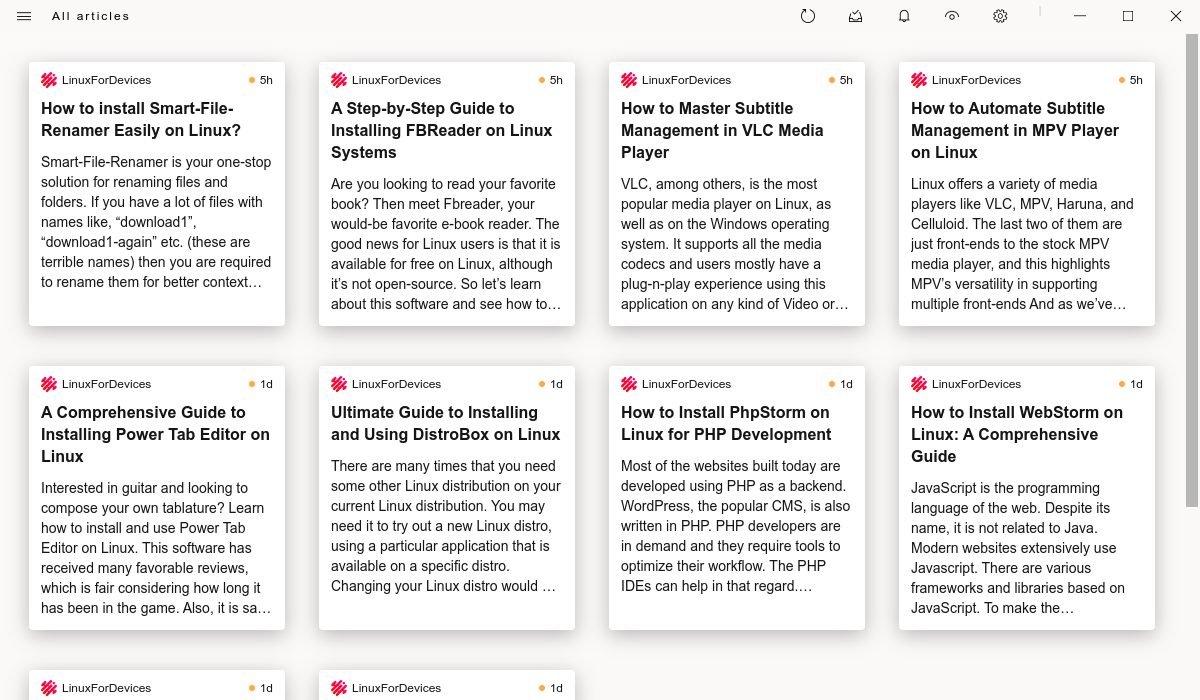The height and width of the screenshot is (700, 1200).
Task: Open the notifications bell
Action: [x=903, y=16]
